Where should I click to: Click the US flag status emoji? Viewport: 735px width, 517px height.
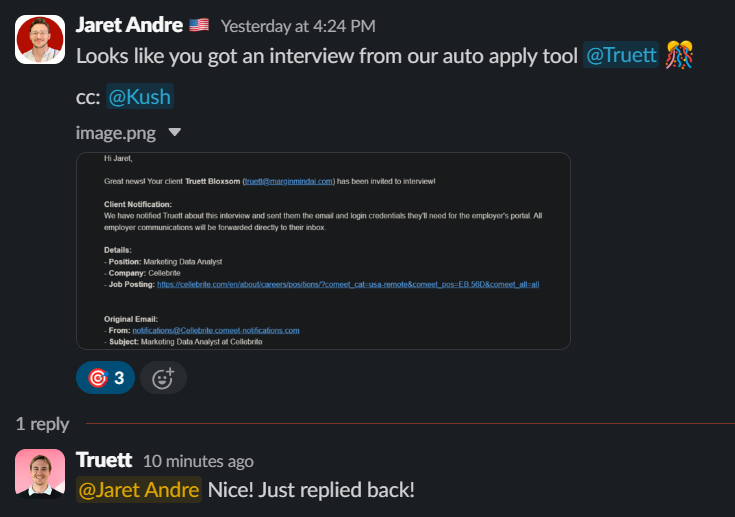click(199, 25)
